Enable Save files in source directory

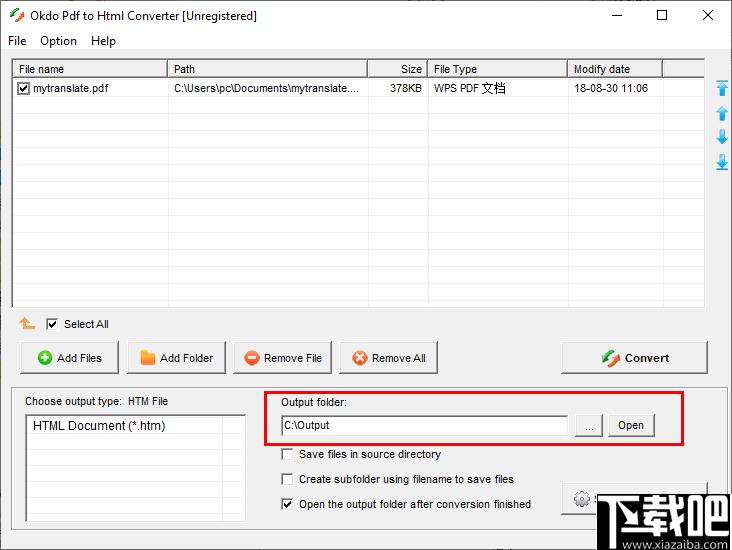click(x=287, y=454)
